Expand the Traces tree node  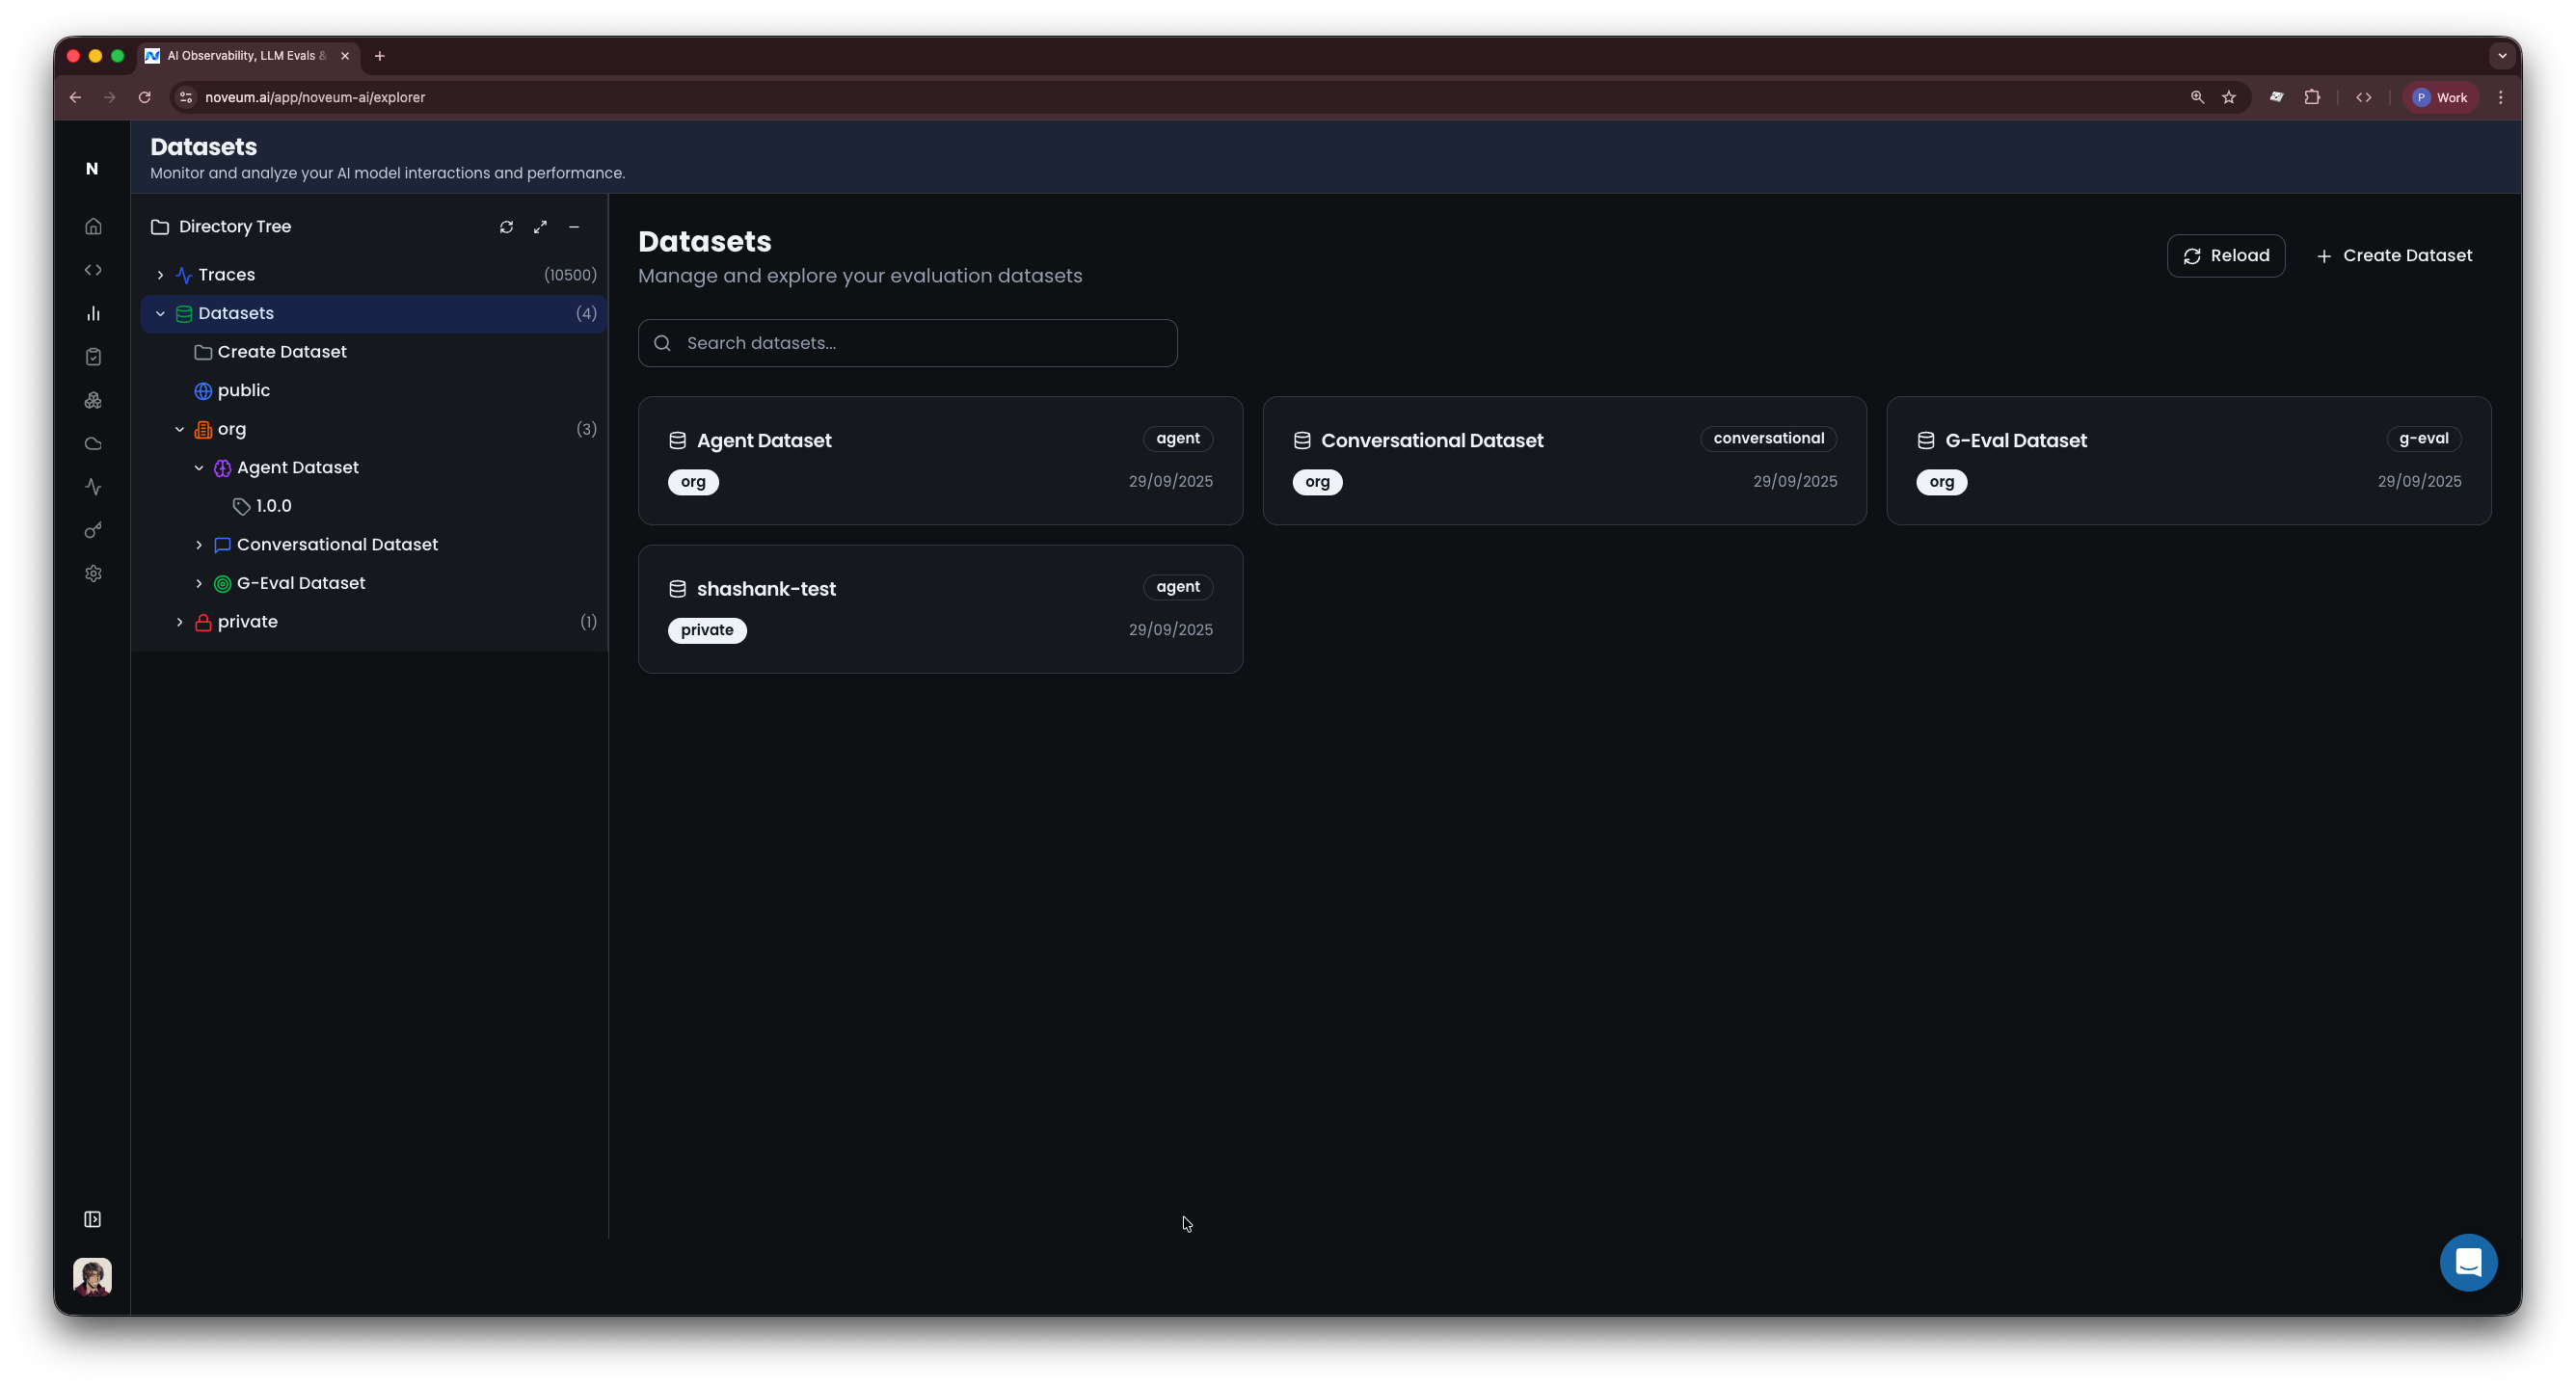pyautogui.click(x=160, y=275)
